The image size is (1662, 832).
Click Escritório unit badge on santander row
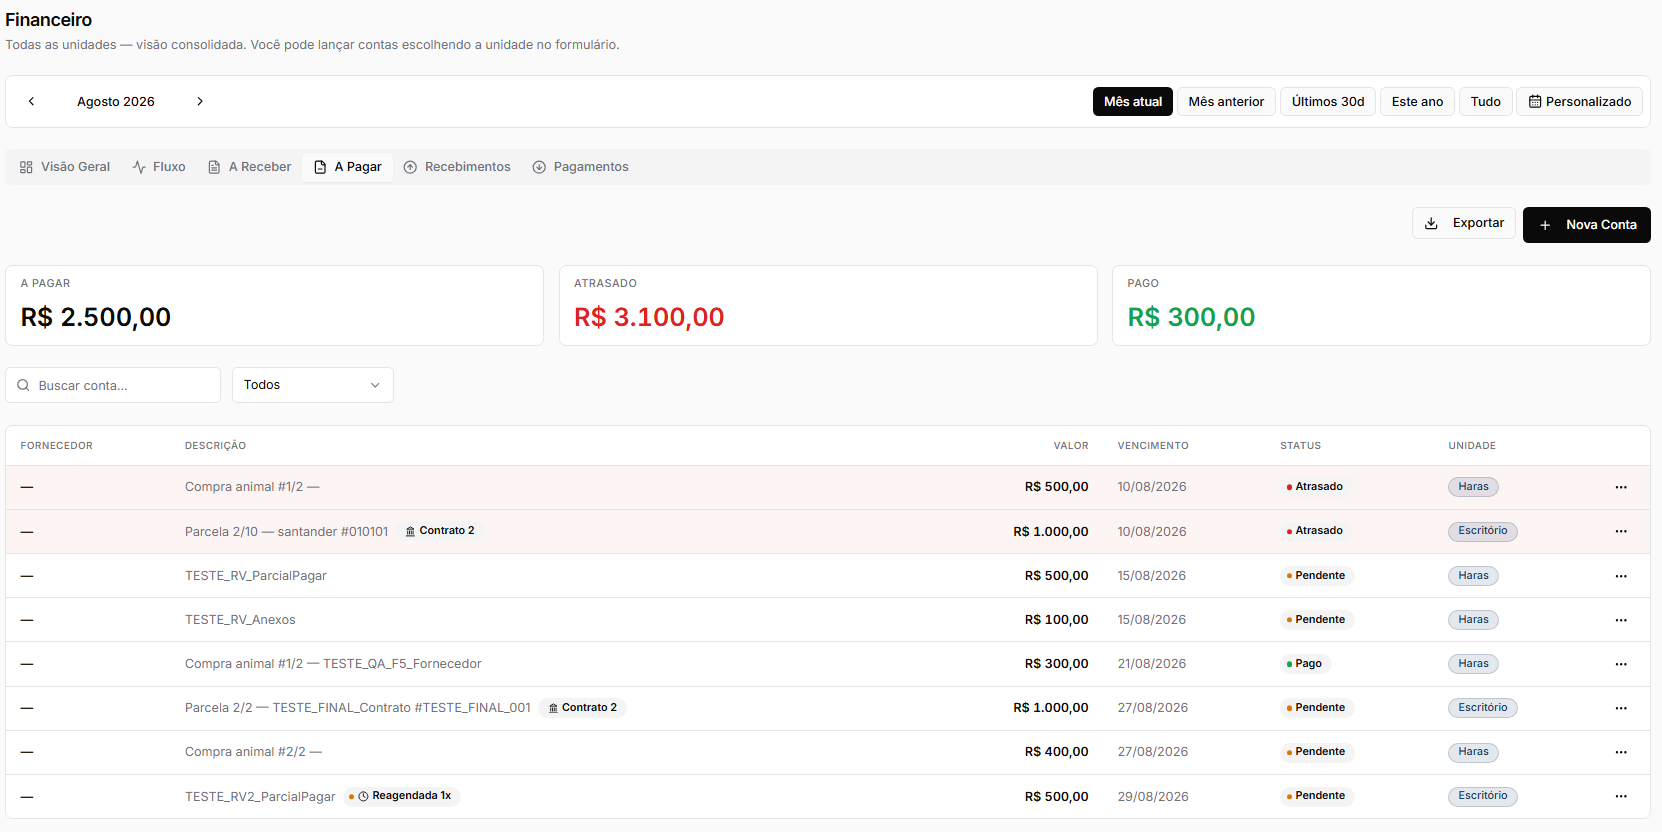pos(1483,531)
